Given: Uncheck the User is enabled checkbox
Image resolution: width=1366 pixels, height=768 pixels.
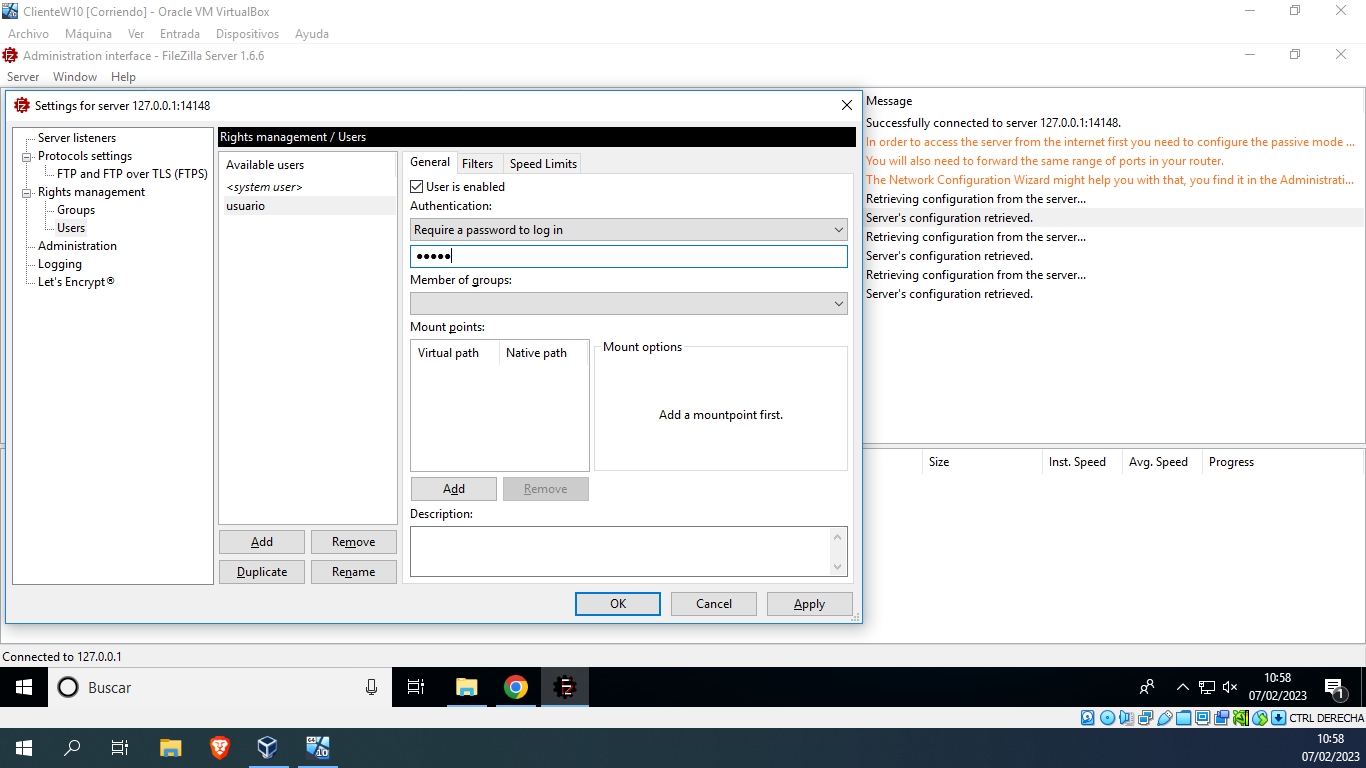Looking at the screenshot, I should pyautogui.click(x=417, y=187).
